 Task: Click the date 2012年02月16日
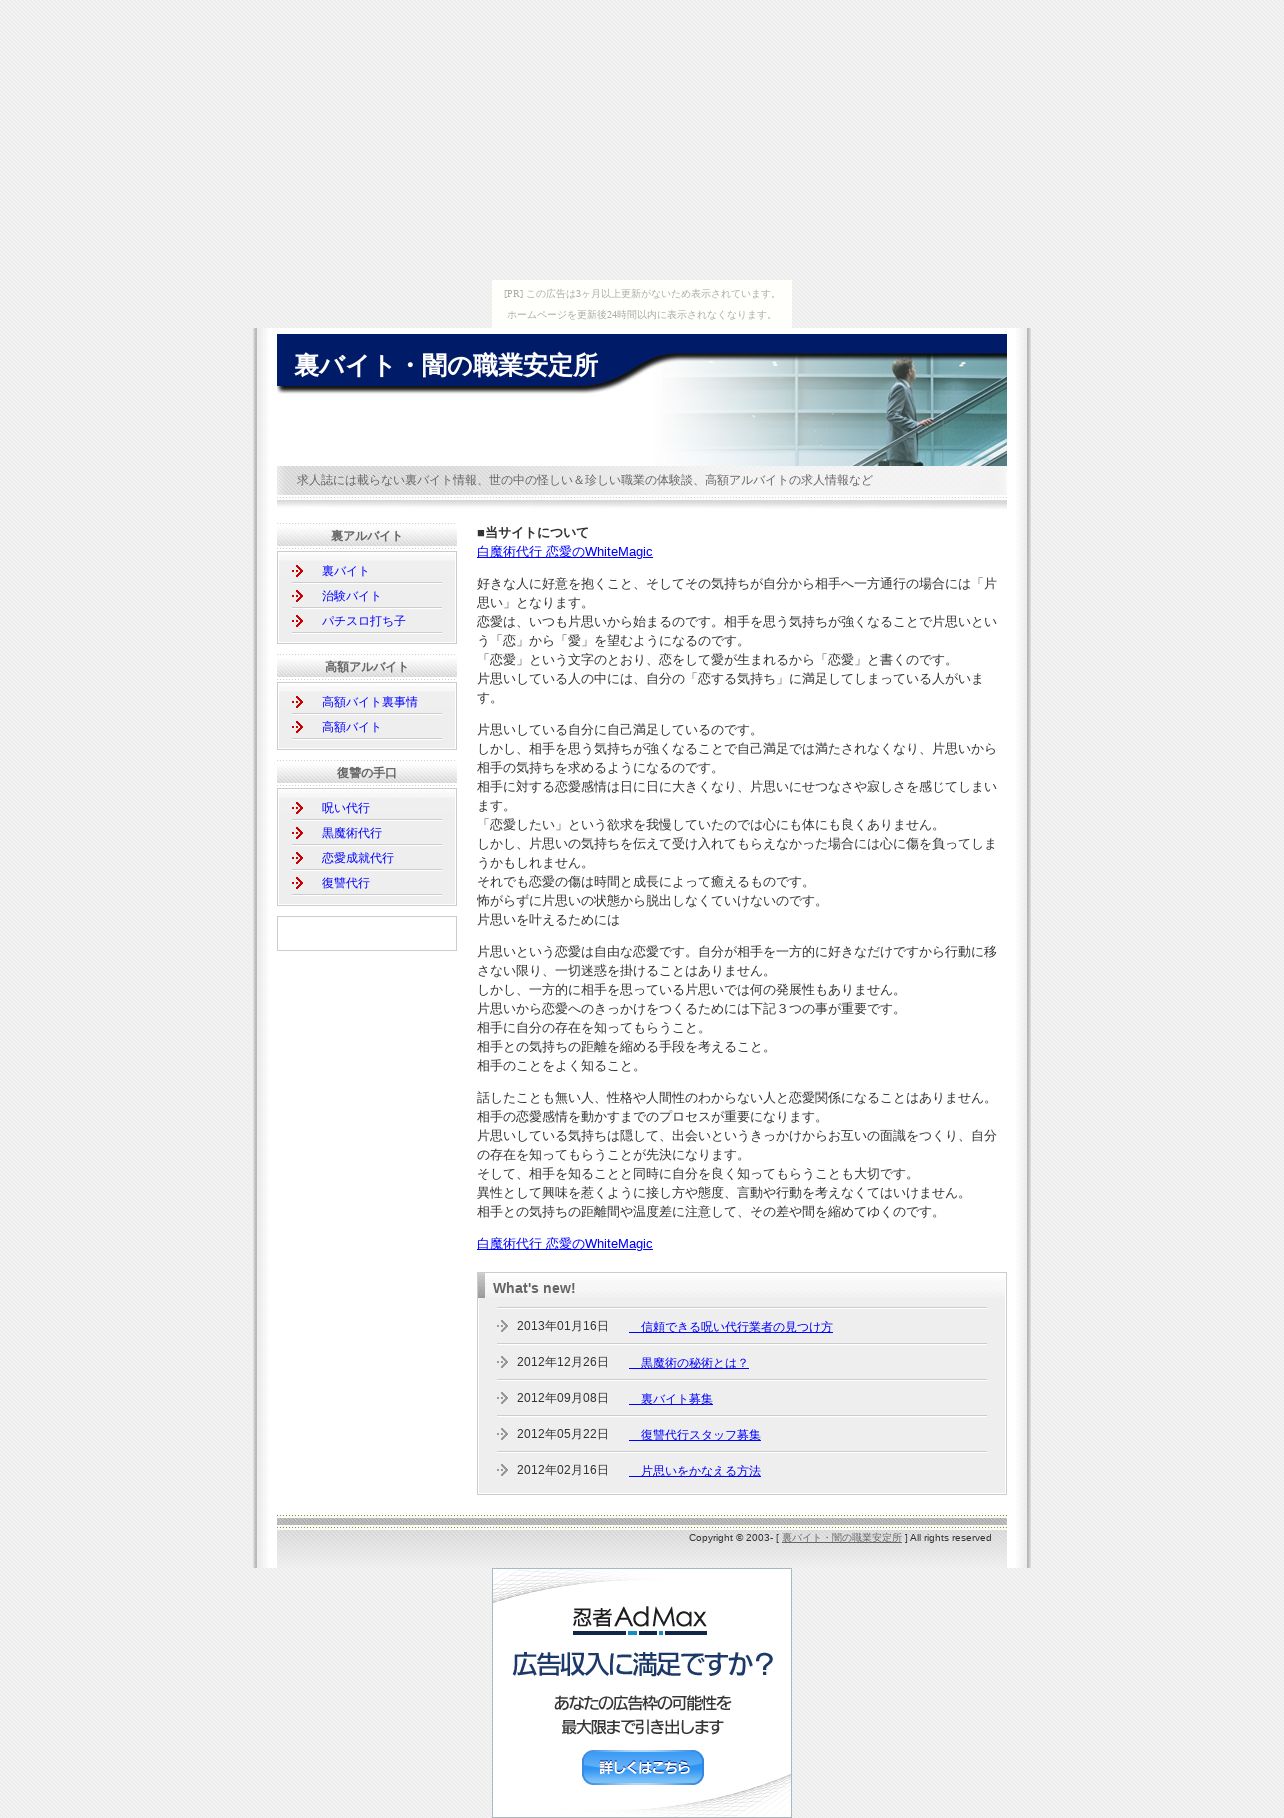(563, 1470)
